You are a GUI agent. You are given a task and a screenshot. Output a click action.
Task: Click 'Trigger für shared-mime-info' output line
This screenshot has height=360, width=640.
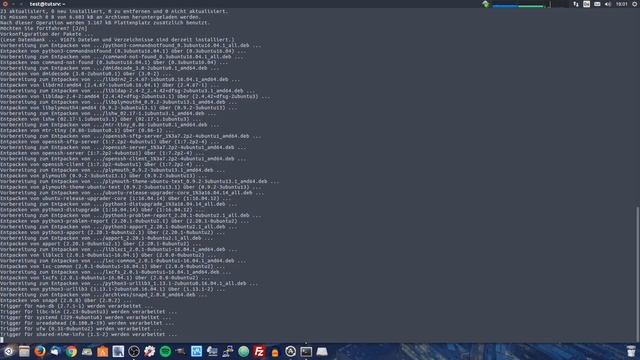click(x=88, y=334)
